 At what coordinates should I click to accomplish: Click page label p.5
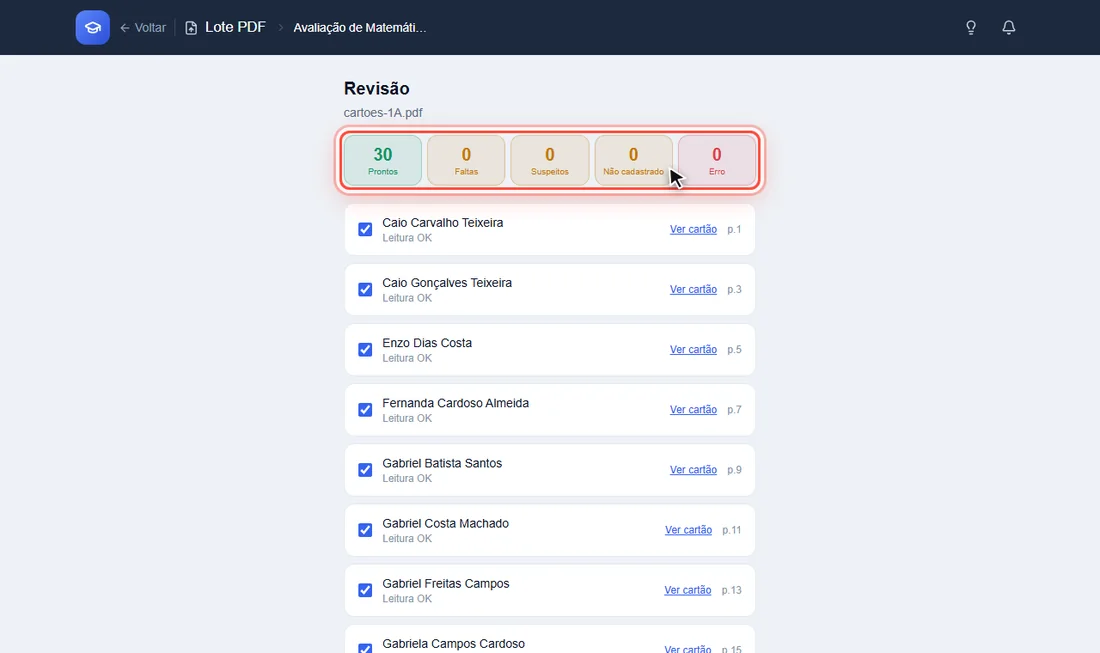pyautogui.click(x=734, y=350)
